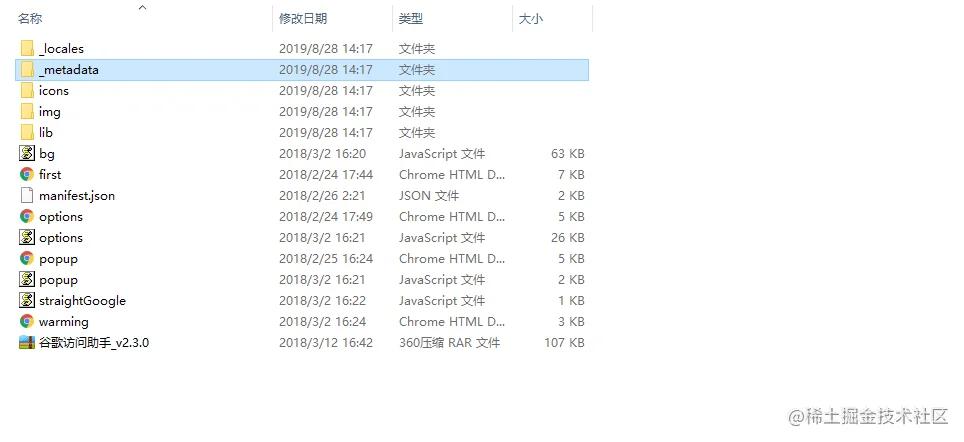
Task: Click the icons folder name
Action: point(53,90)
